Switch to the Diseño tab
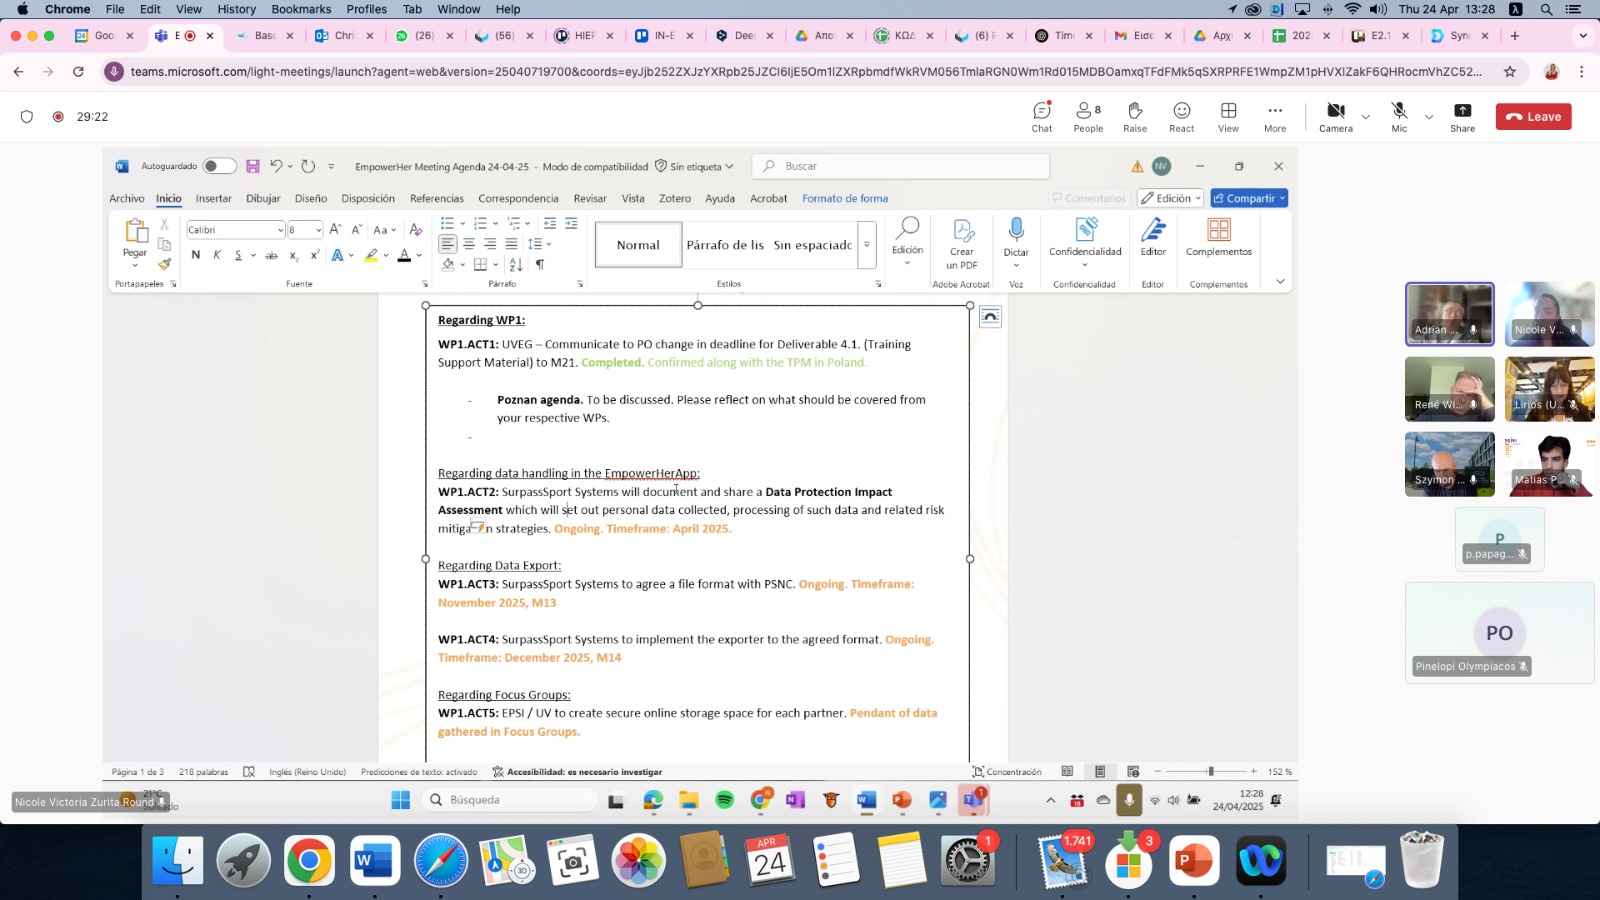1600x900 pixels. [x=311, y=198]
